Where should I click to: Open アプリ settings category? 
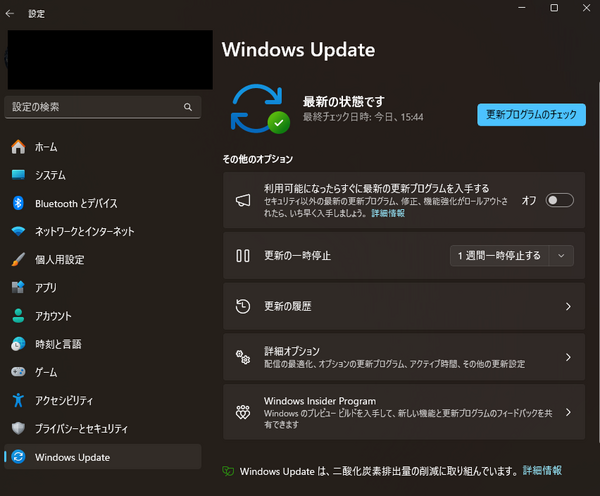tap(103, 287)
